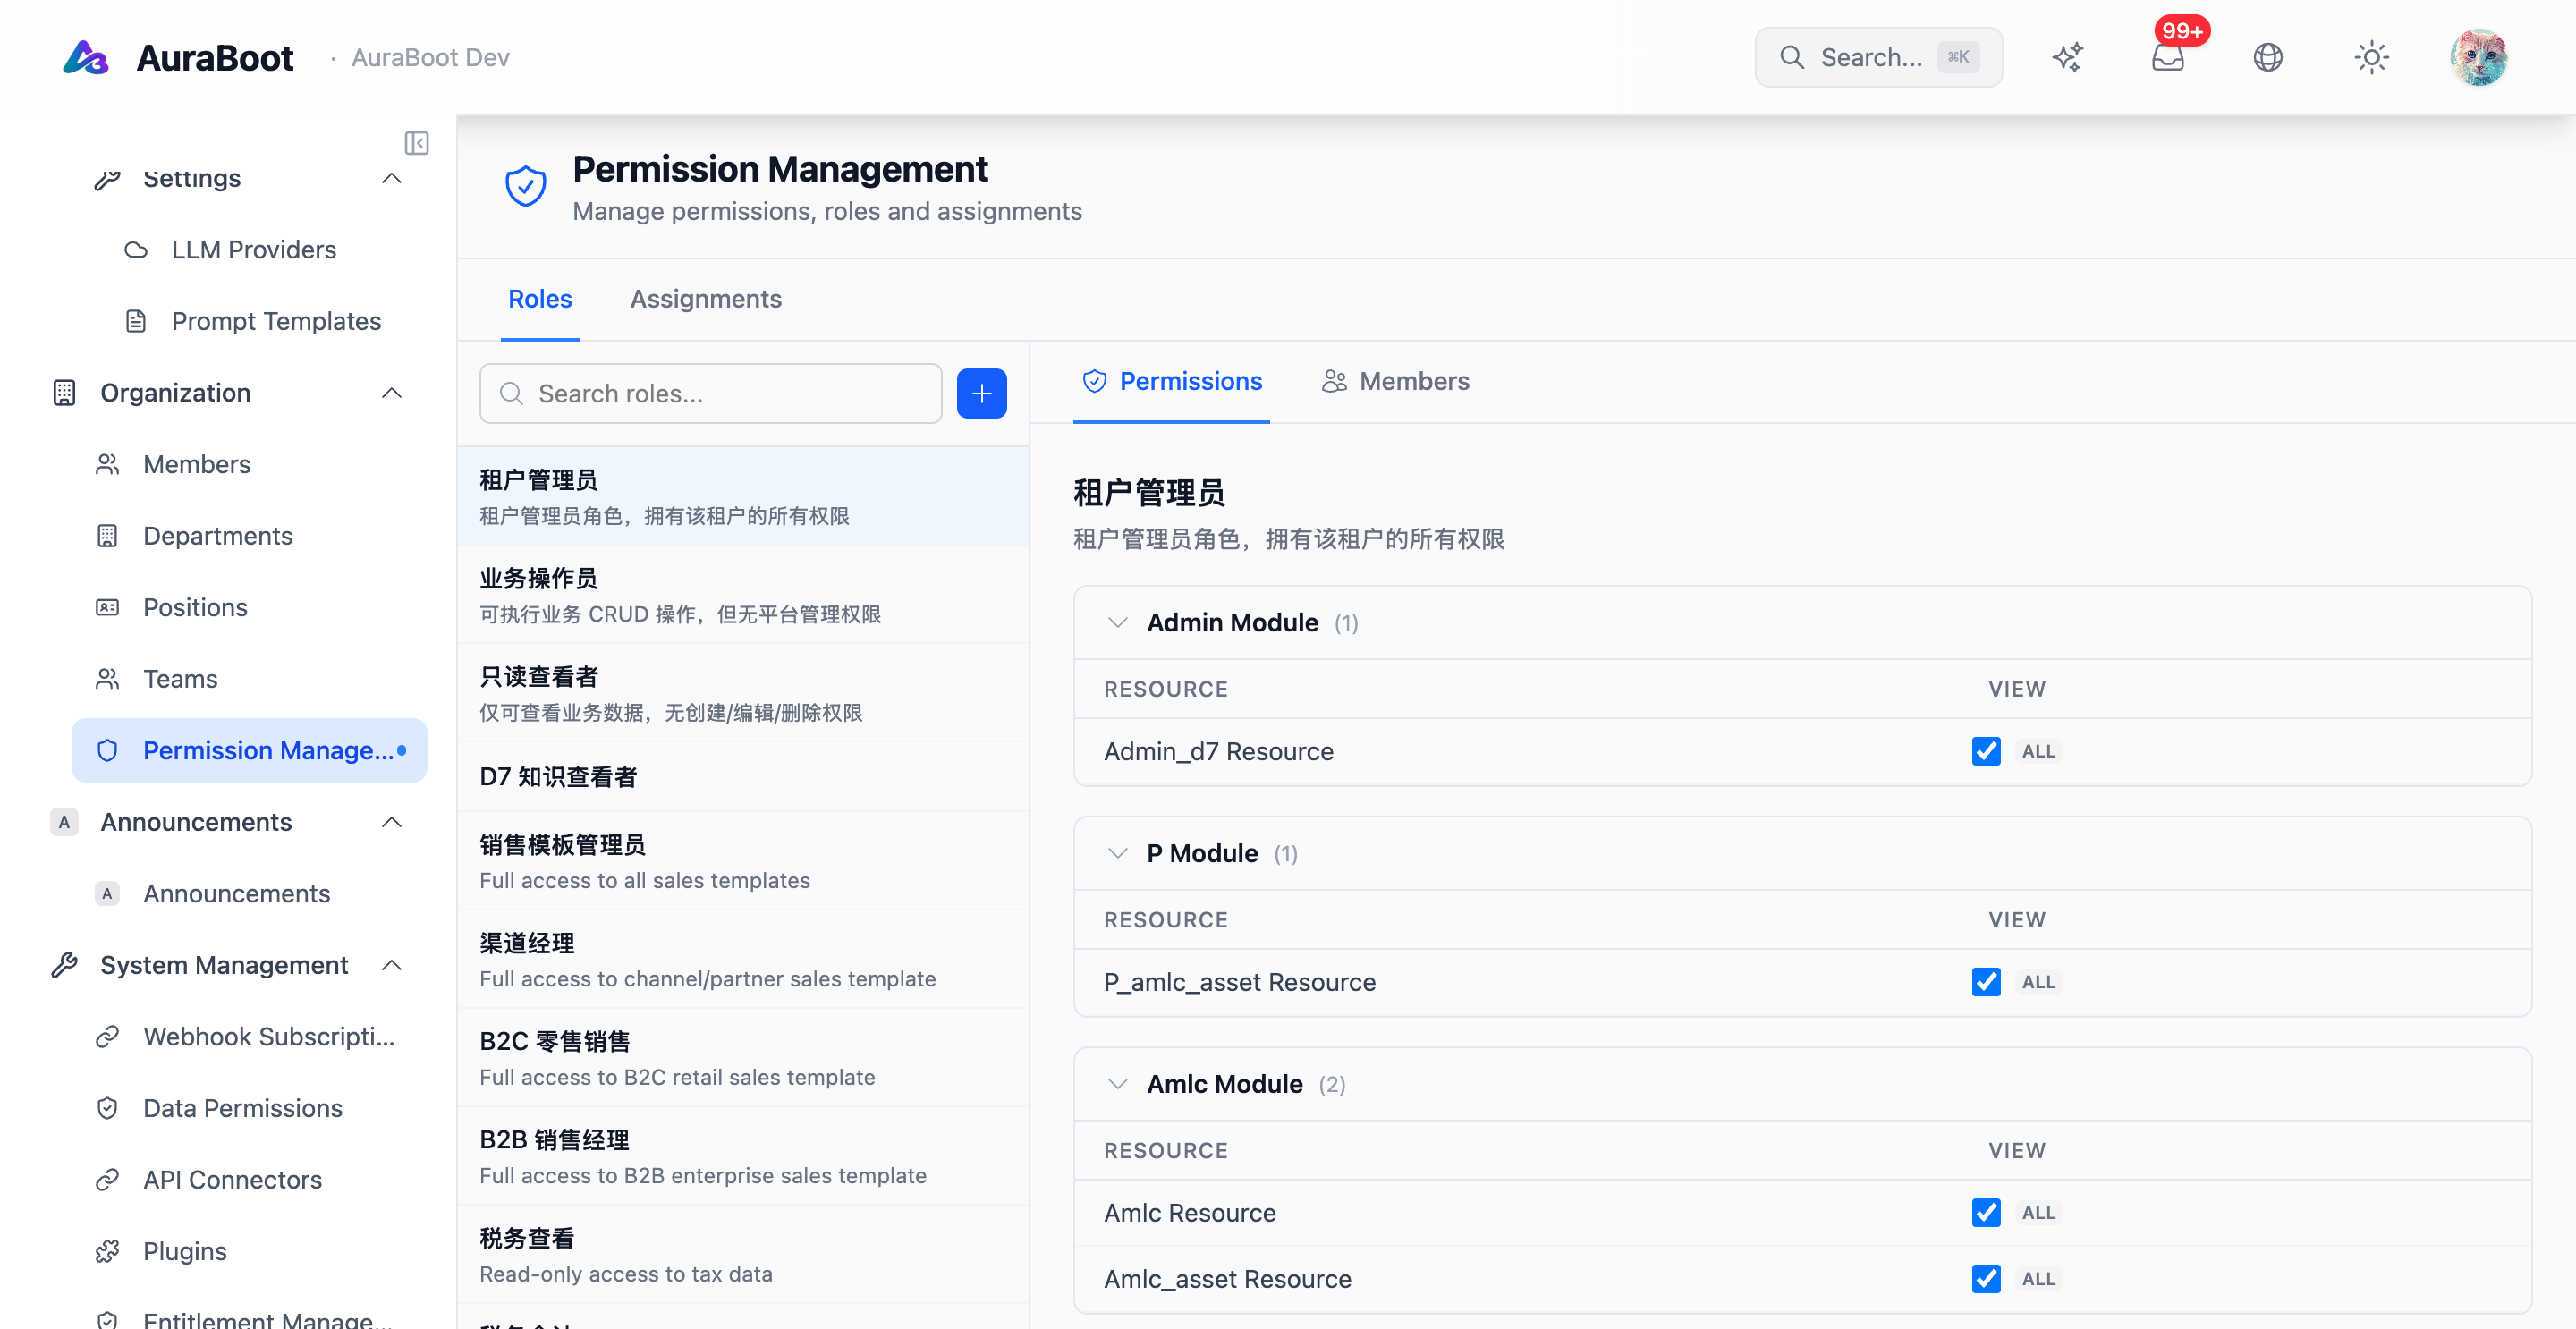
Task: Open the Positions page
Action: (250, 608)
